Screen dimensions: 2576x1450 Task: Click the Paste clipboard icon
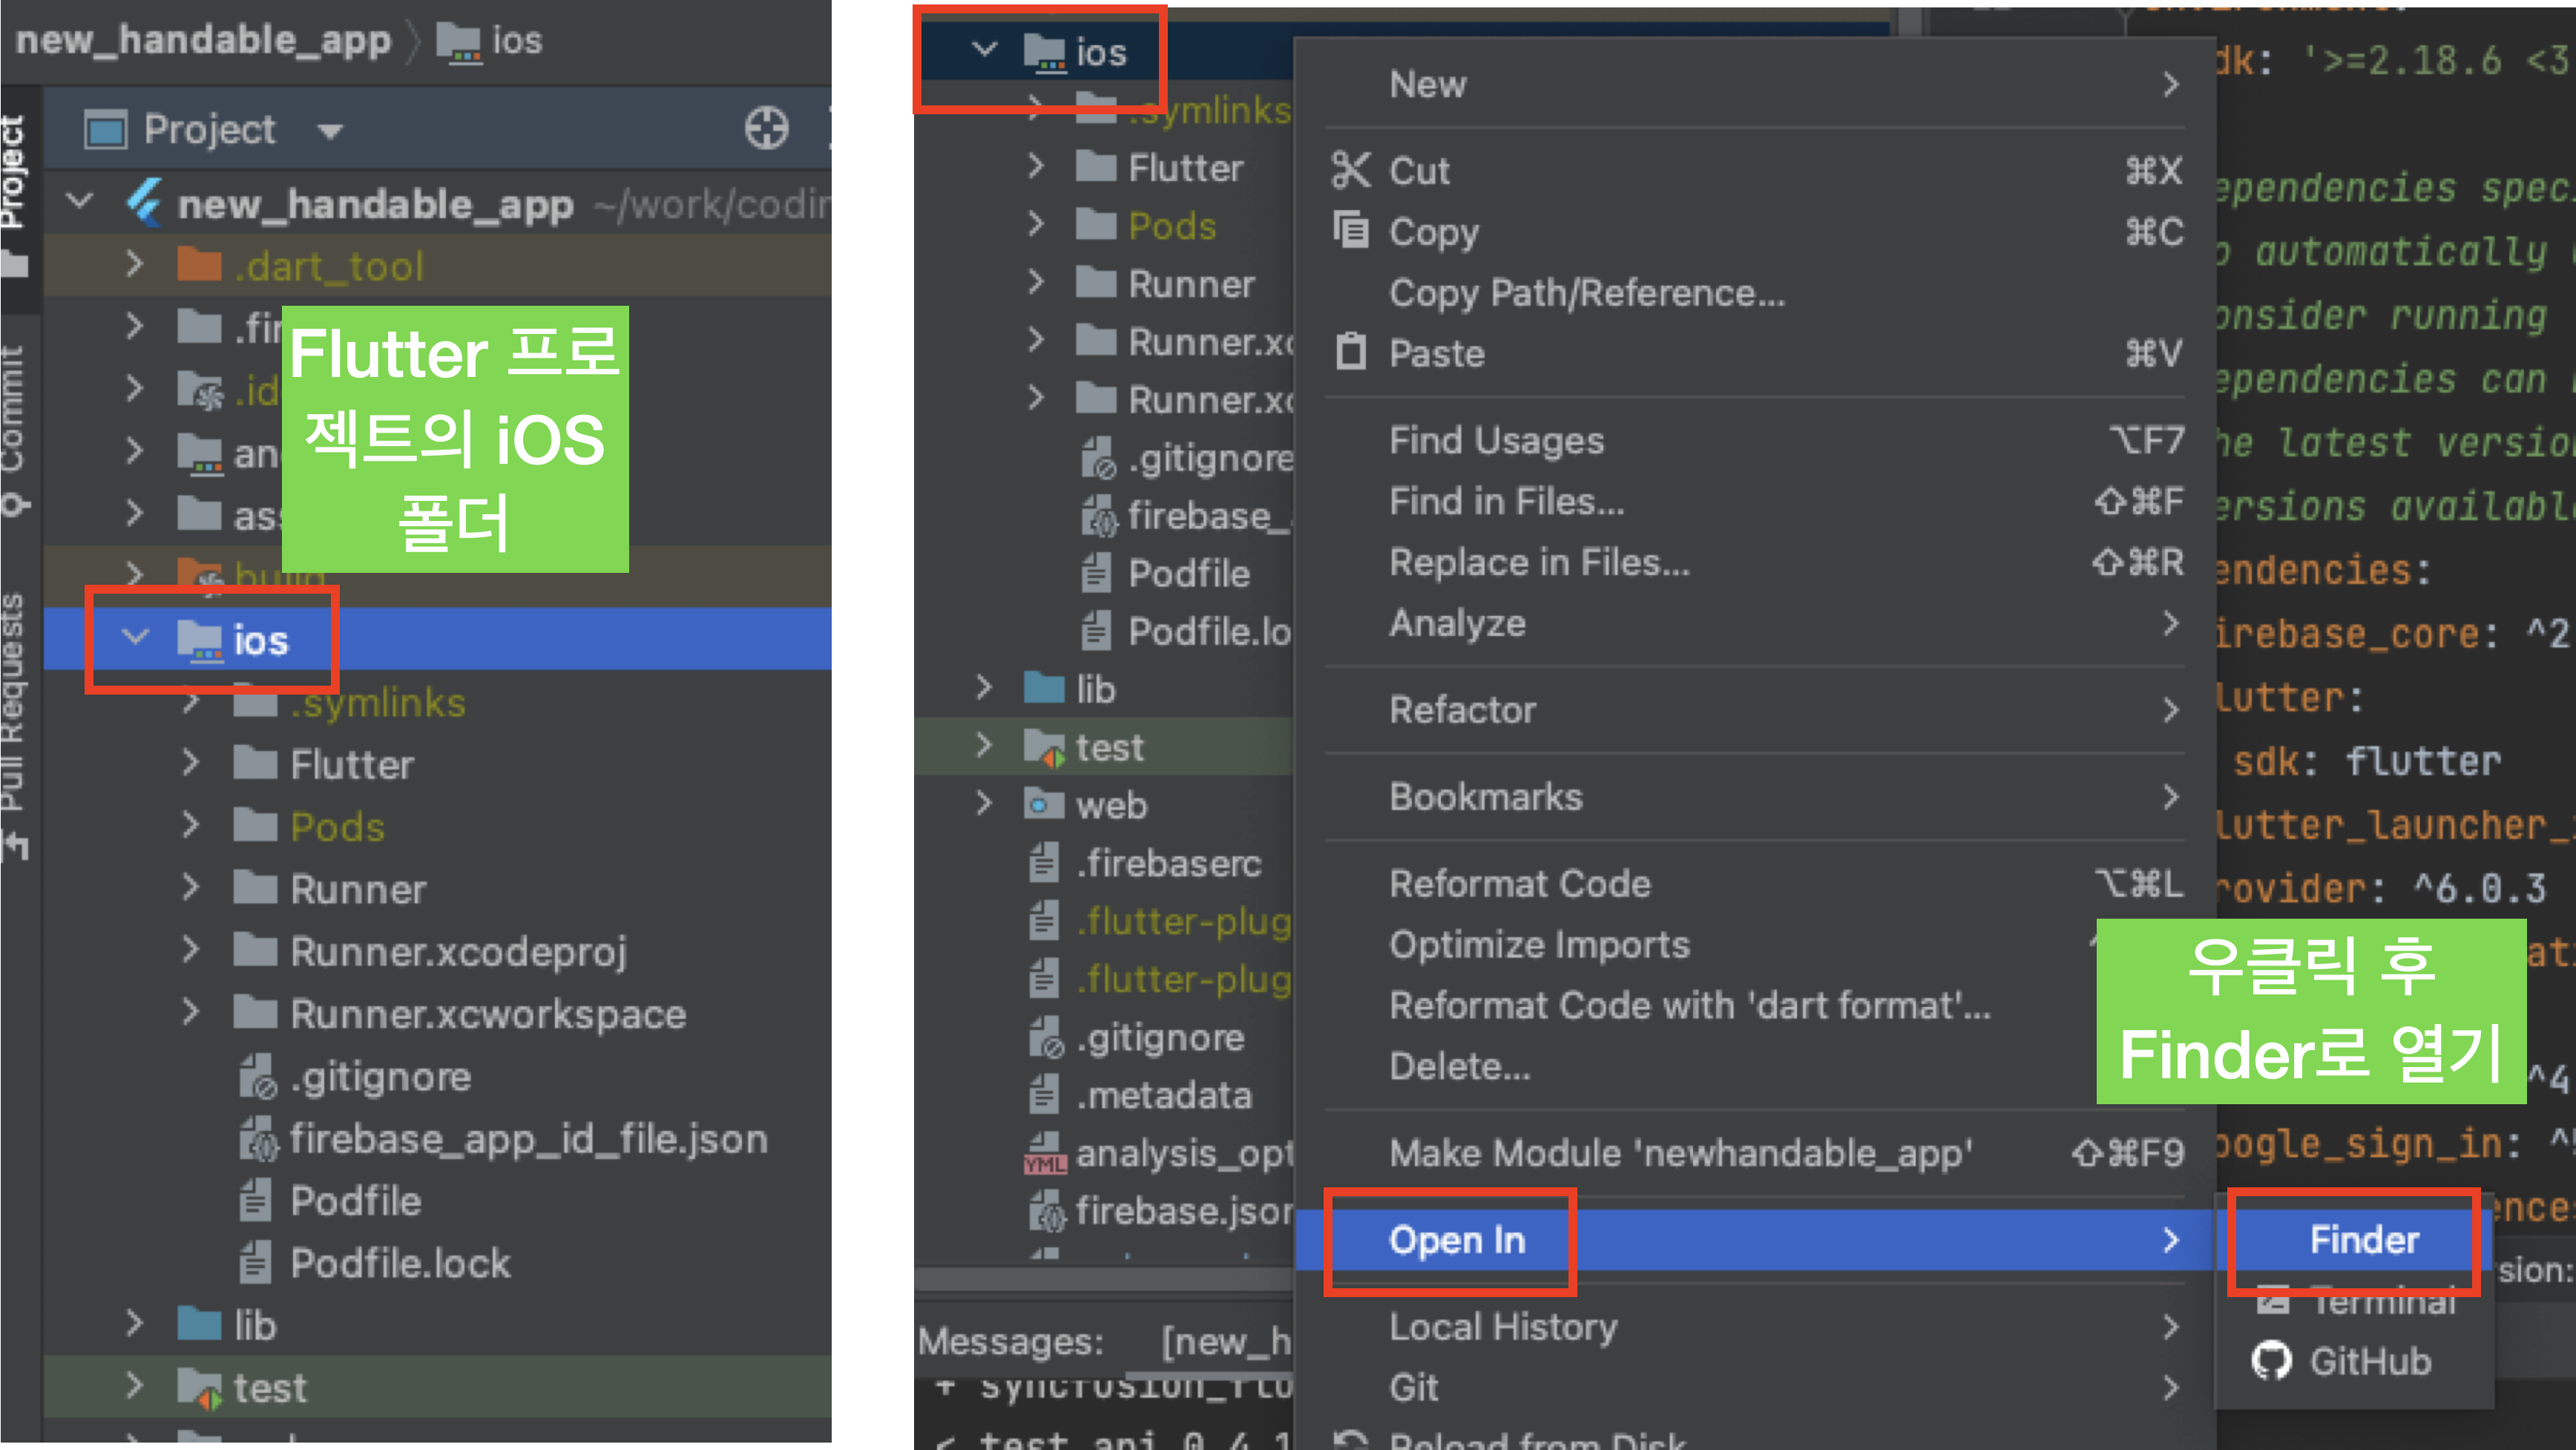(x=1350, y=353)
